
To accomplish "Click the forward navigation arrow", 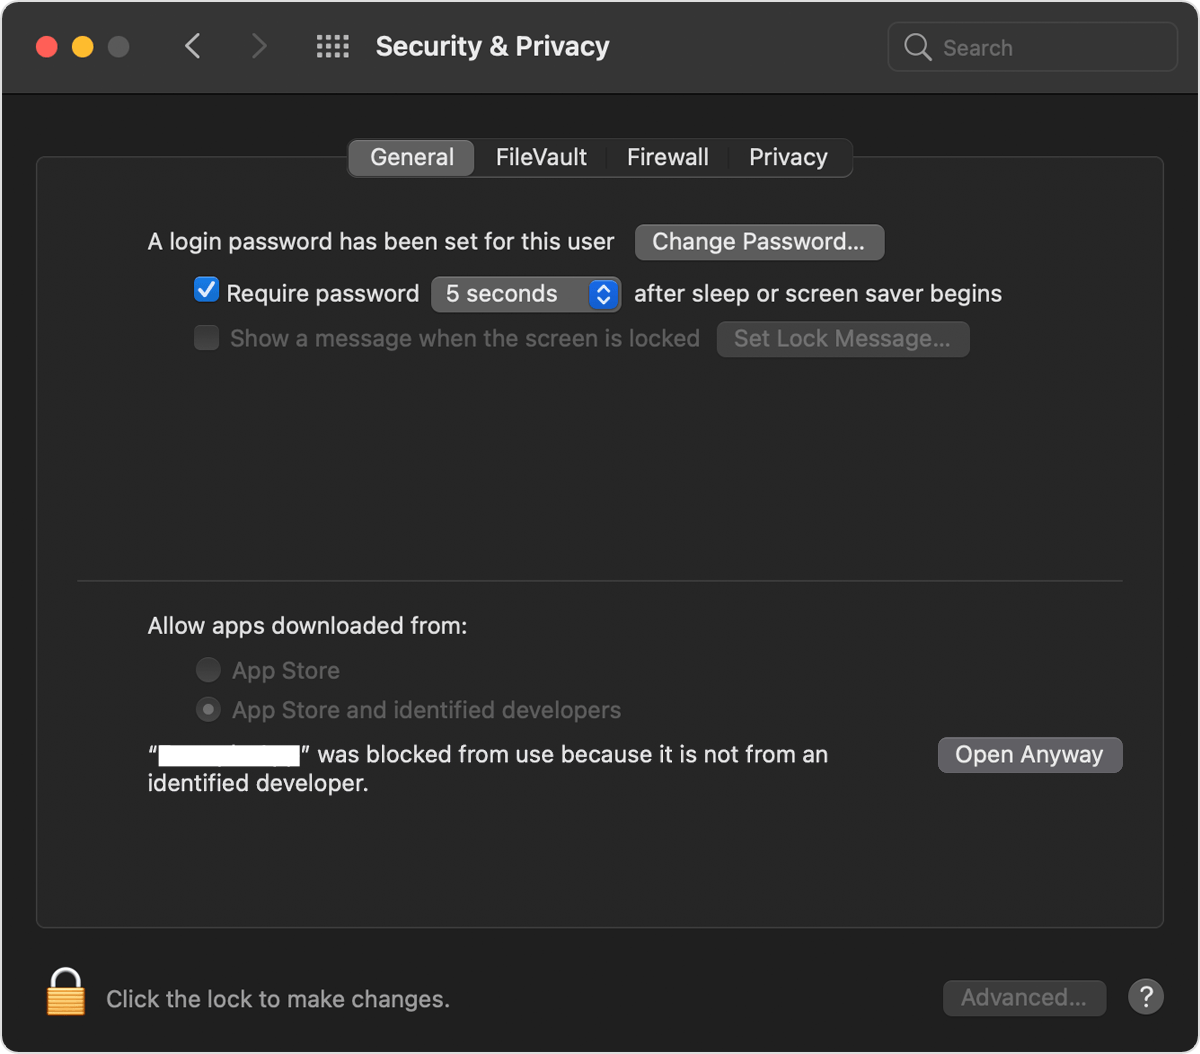I will (259, 46).
